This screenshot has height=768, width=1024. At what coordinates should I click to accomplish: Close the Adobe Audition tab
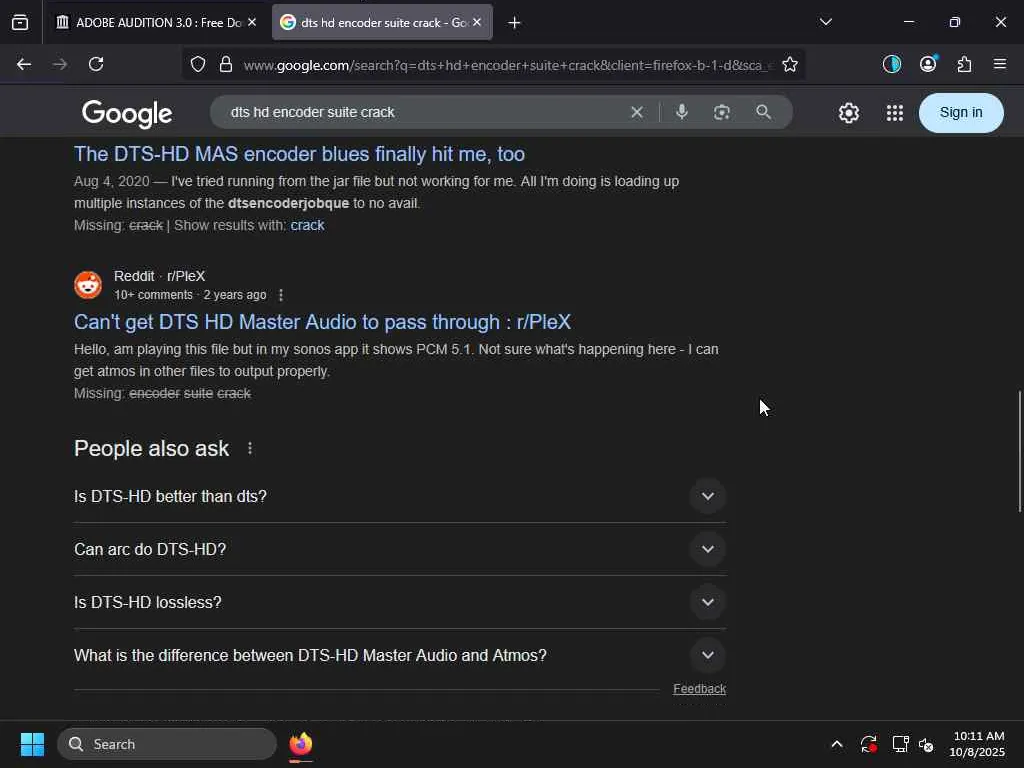252,22
